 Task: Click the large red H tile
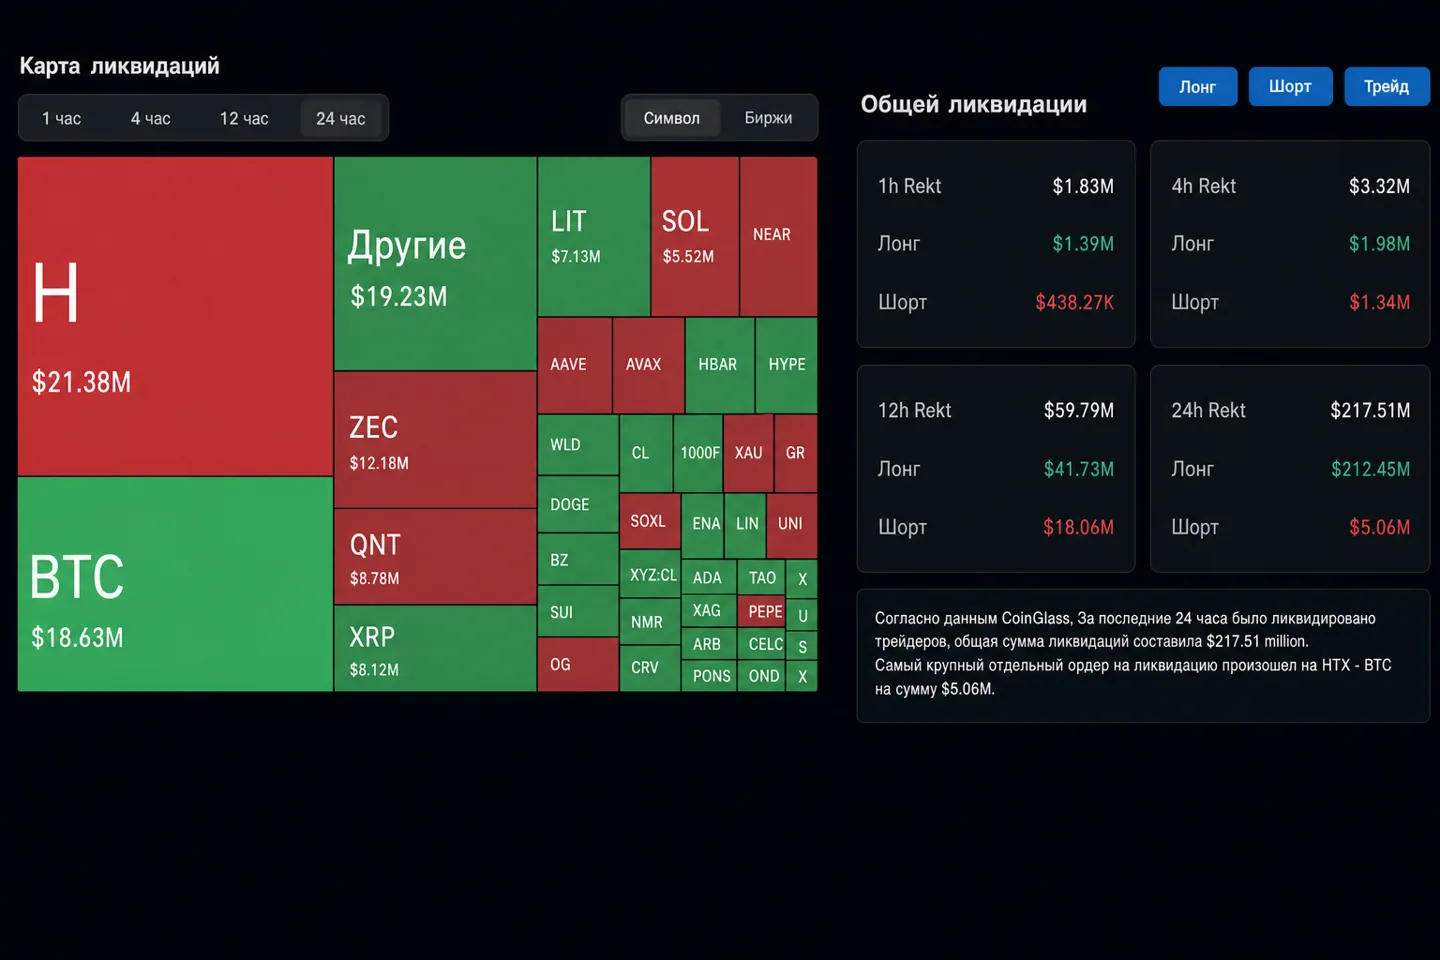tap(175, 316)
